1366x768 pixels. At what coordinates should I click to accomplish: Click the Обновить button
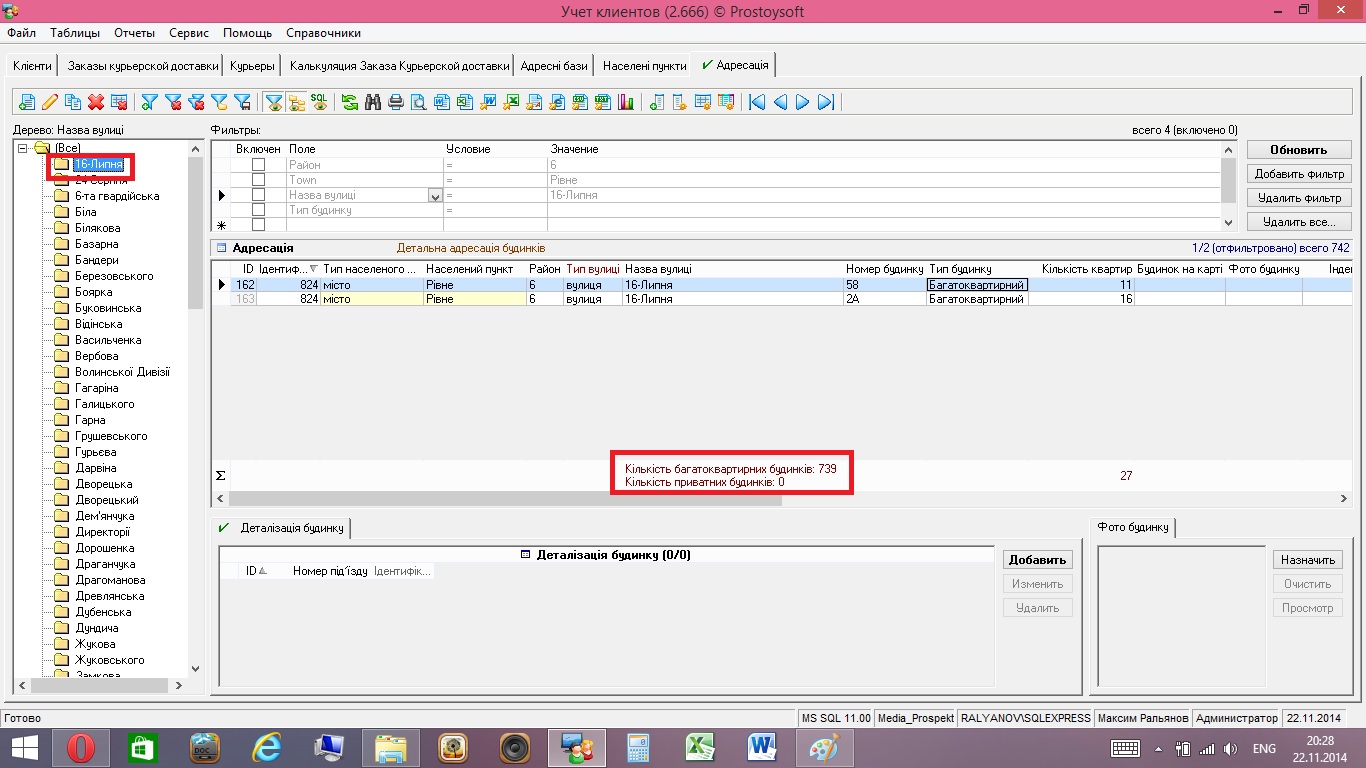pyautogui.click(x=1298, y=150)
